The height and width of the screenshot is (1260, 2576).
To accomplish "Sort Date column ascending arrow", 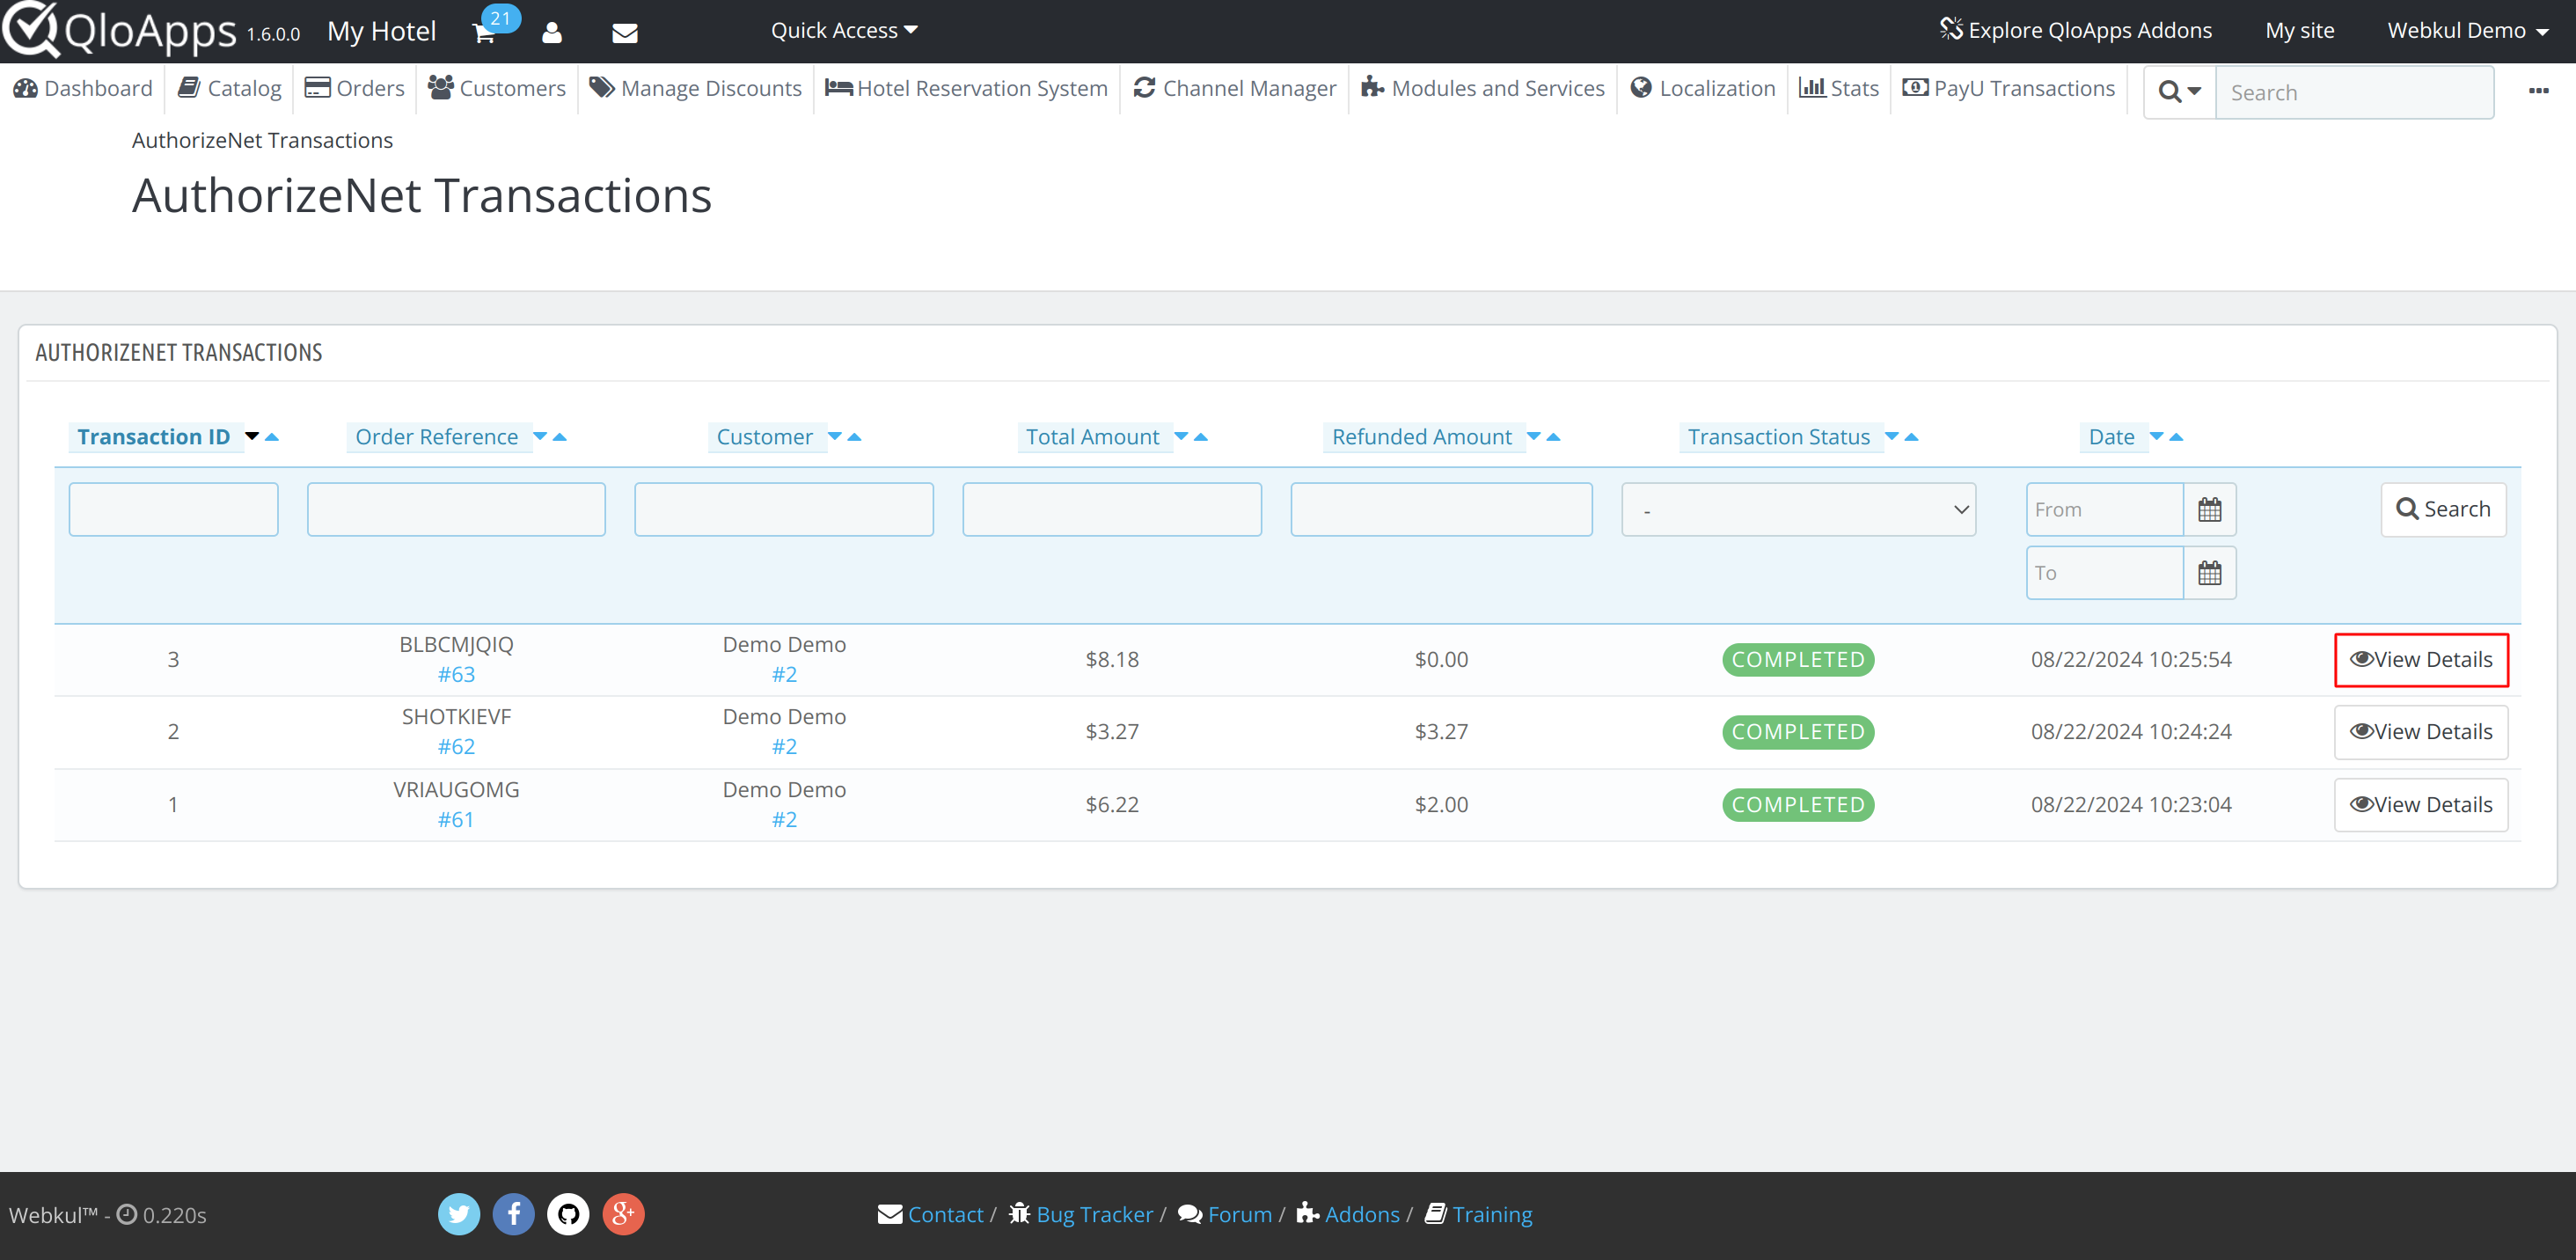I will pos(2176,436).
